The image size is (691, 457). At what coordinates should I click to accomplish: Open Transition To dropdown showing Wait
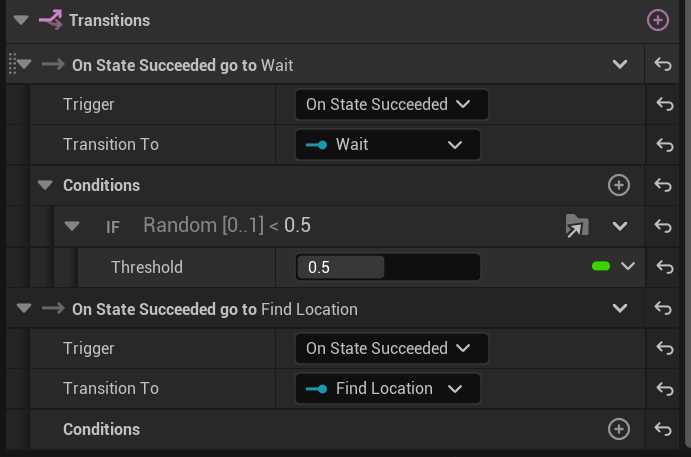388,145
